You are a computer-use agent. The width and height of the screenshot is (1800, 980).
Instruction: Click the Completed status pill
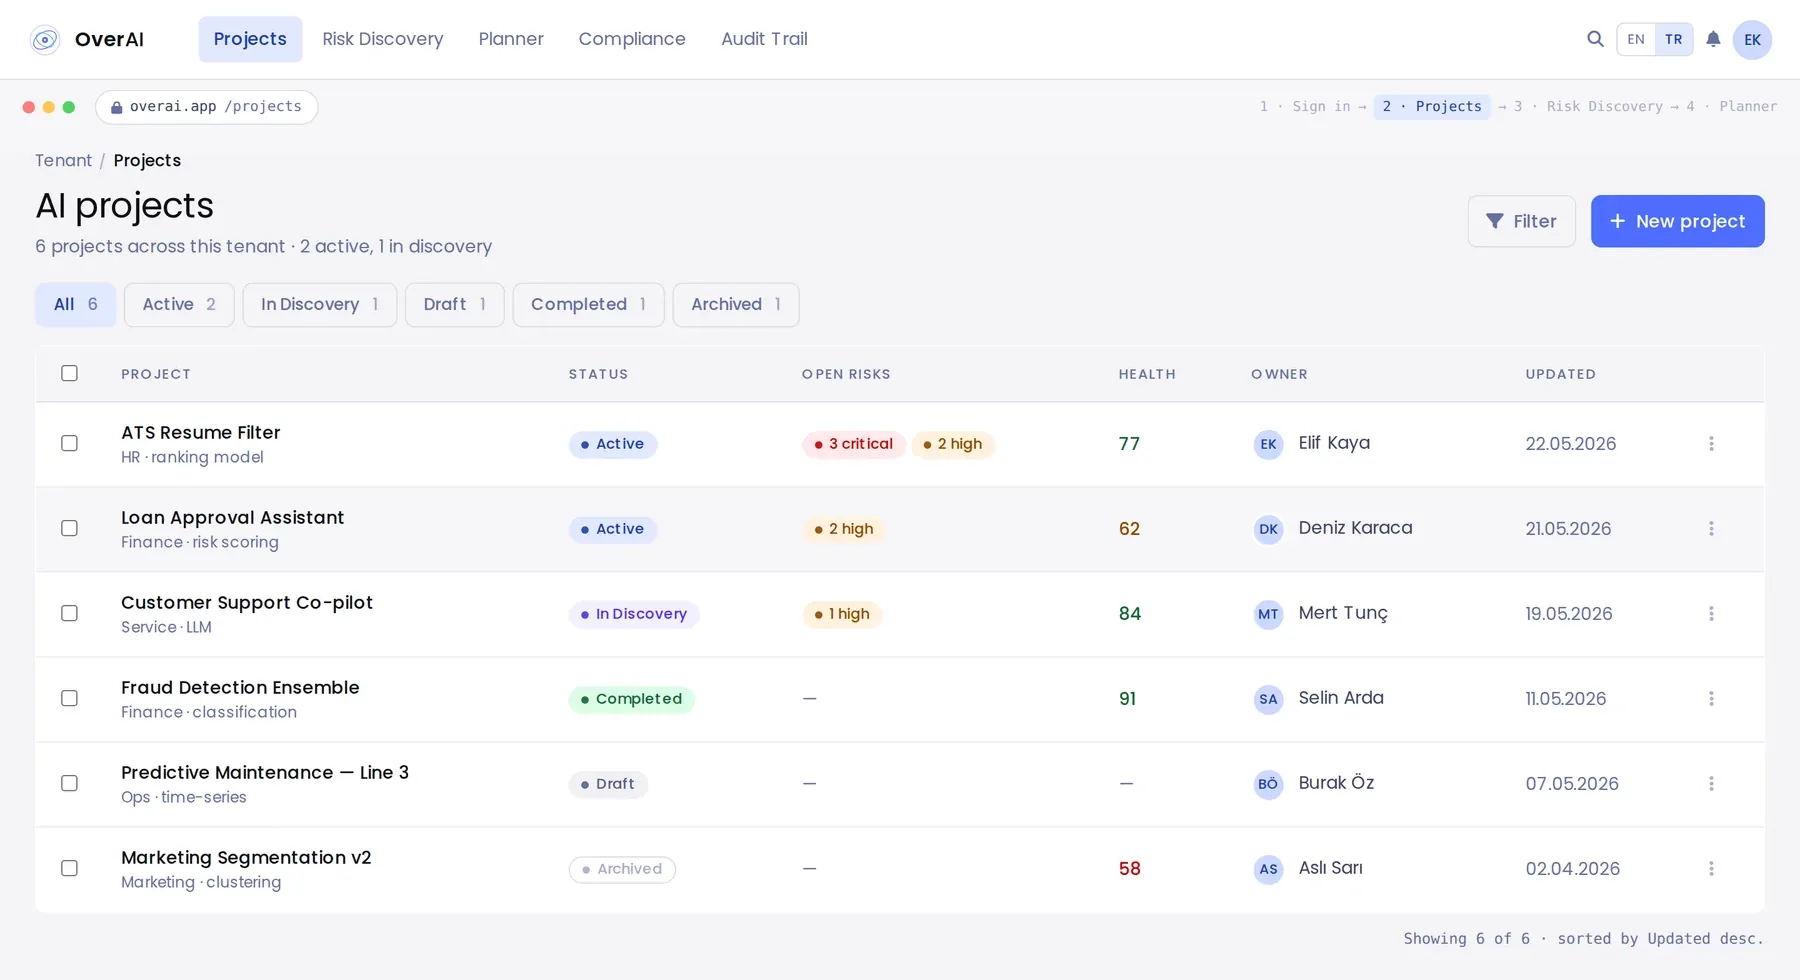coord(632,699)
